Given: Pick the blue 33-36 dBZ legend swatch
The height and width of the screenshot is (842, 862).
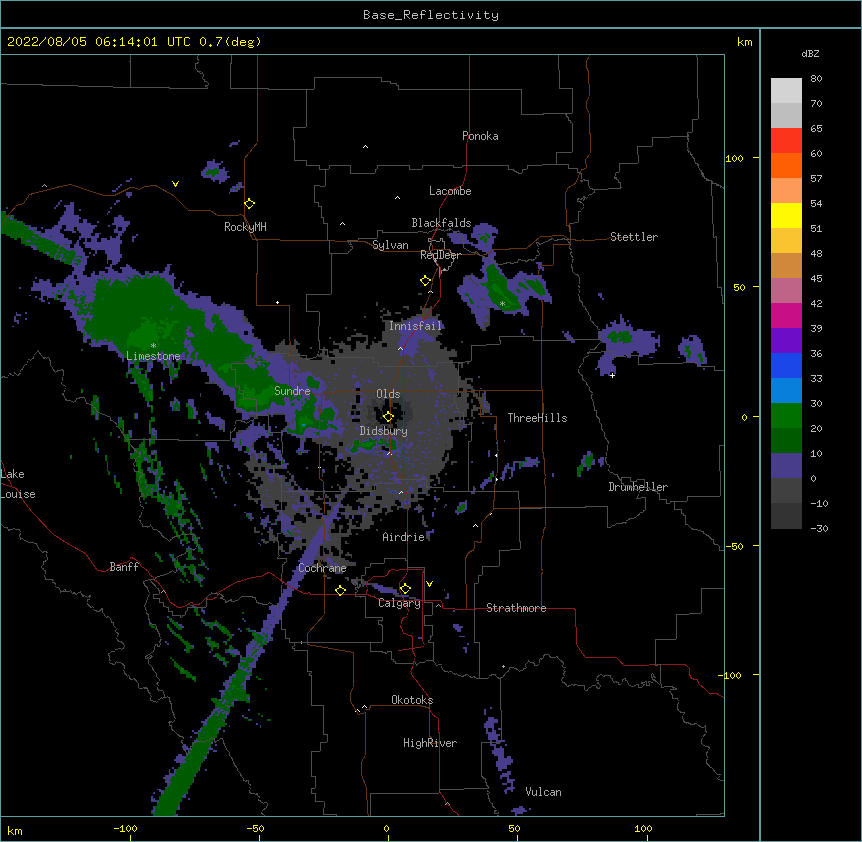Looking at the screenshot, I should pyautogui.click(x=786, y=365).
